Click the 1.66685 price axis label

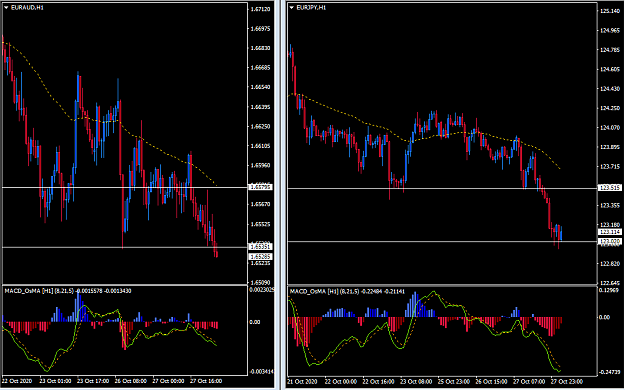tap(261, 68)
